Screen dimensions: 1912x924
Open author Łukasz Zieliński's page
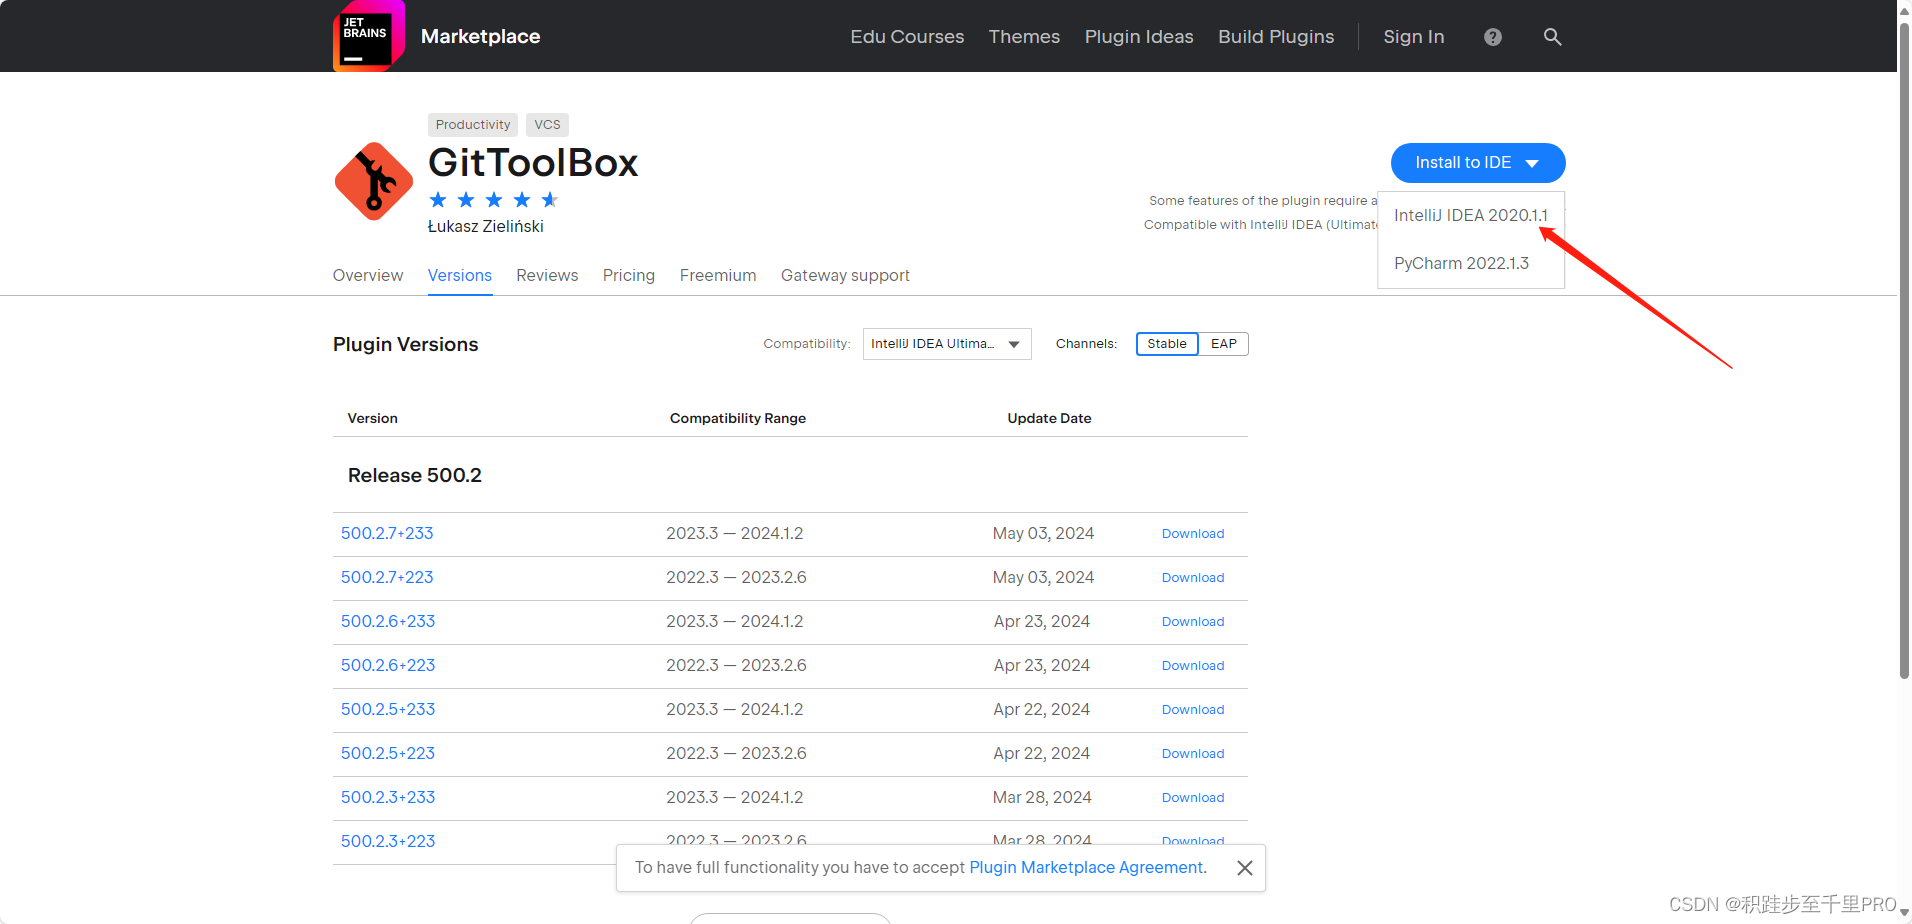coord(486,227)
